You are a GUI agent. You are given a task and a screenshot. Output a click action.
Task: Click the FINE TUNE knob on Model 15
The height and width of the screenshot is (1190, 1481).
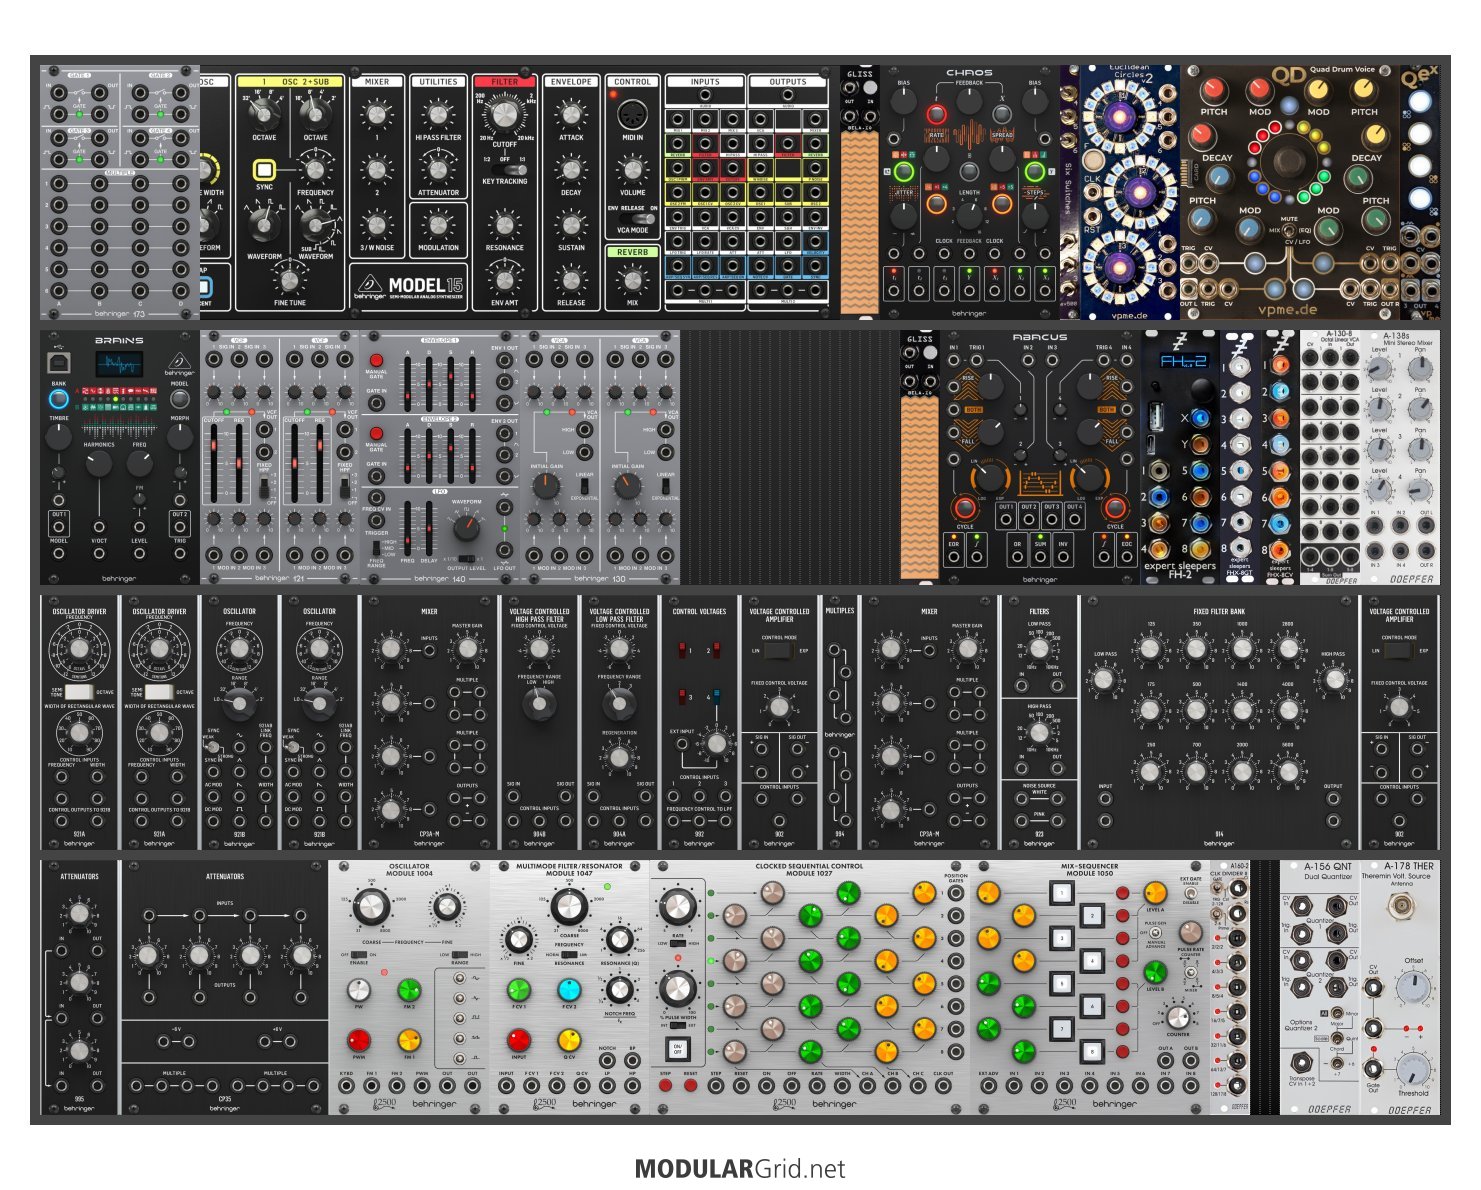click(290, 281)
